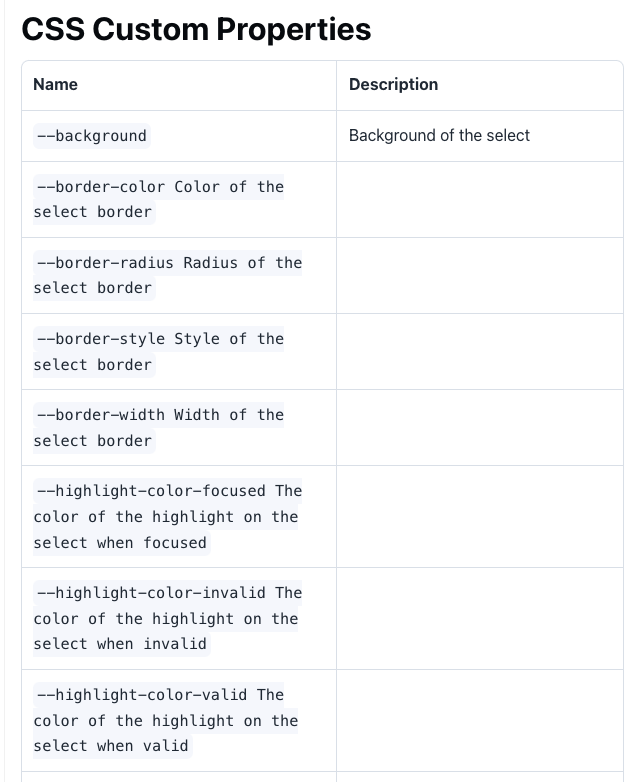Click empty description cell beside --highlight-color-focused
This screenshot has height=782, width=642.
point(480,517)
